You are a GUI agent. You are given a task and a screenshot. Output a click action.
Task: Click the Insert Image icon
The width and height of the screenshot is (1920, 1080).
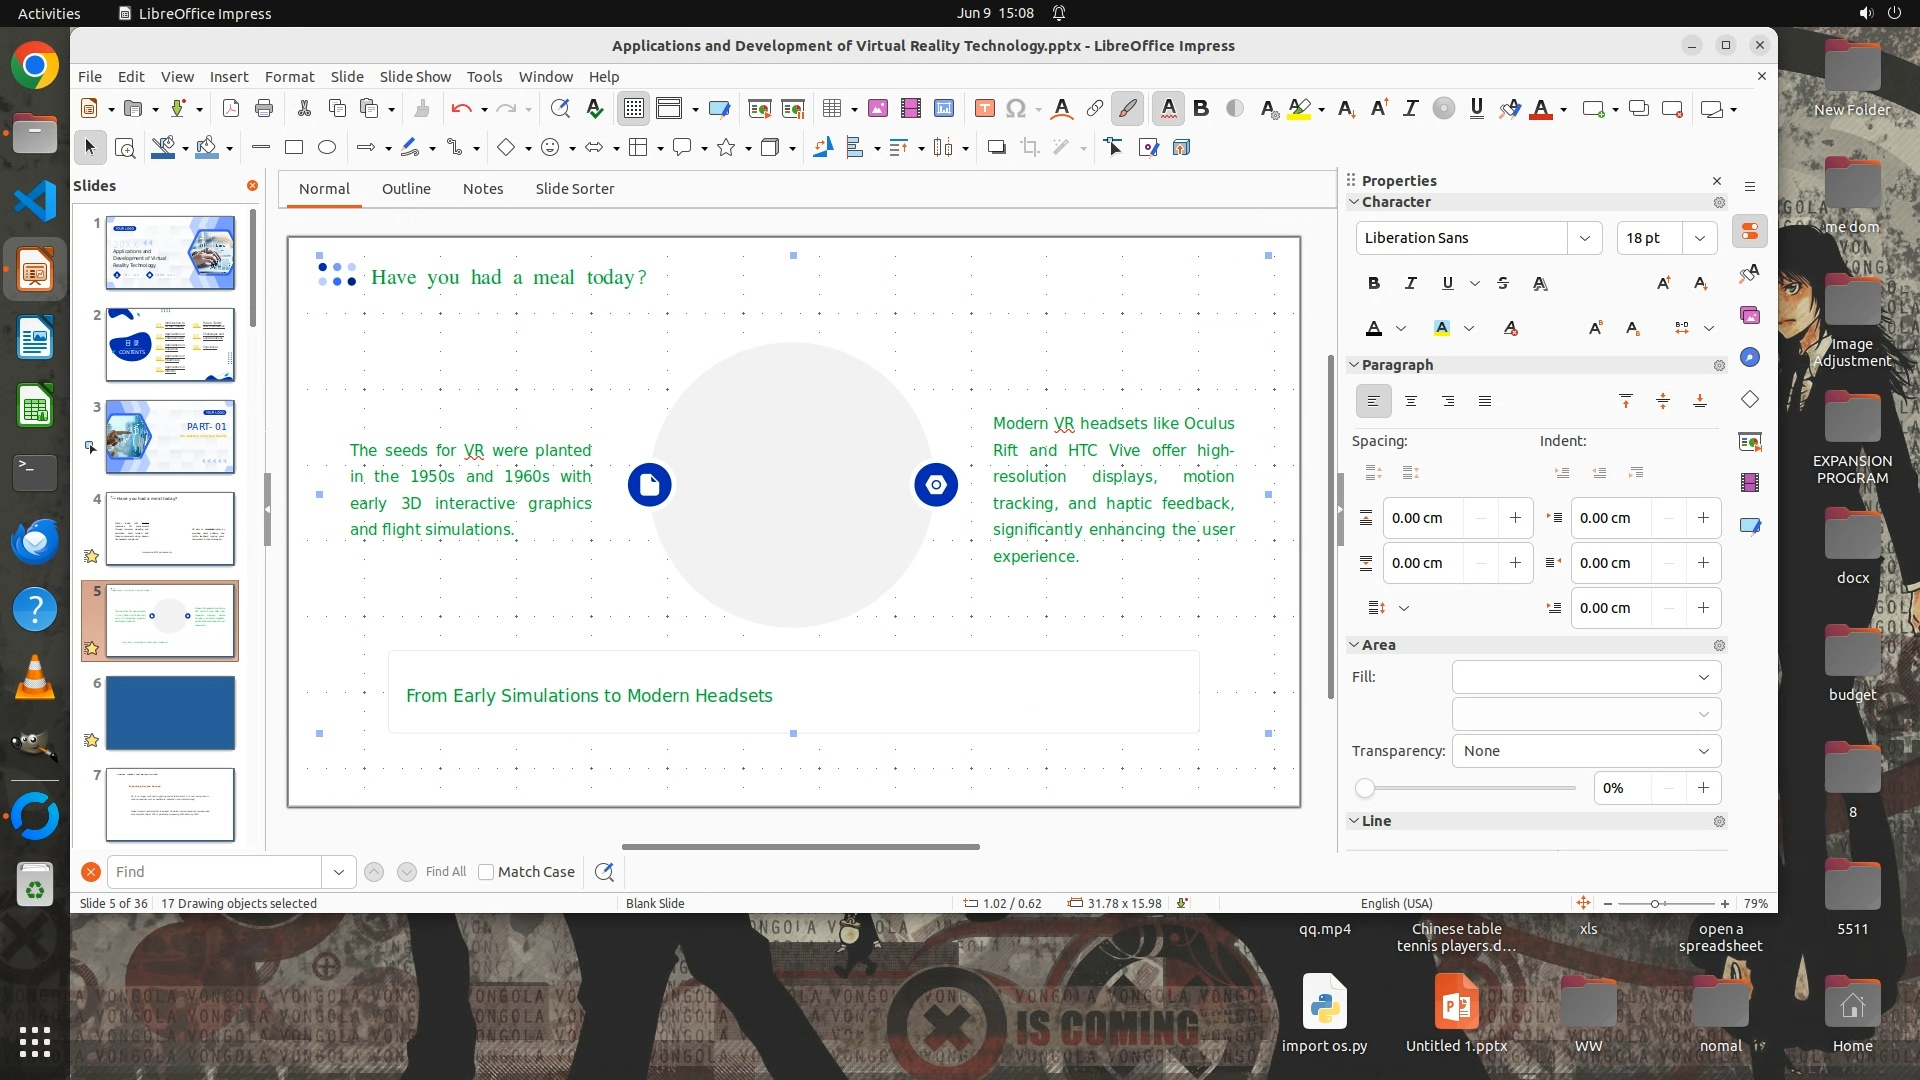[877, 109]
